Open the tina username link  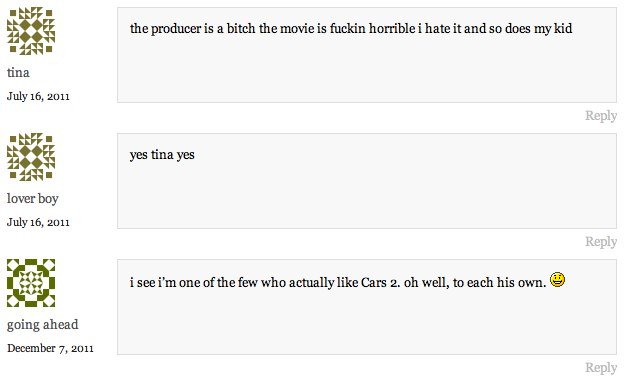pos(18,72)
